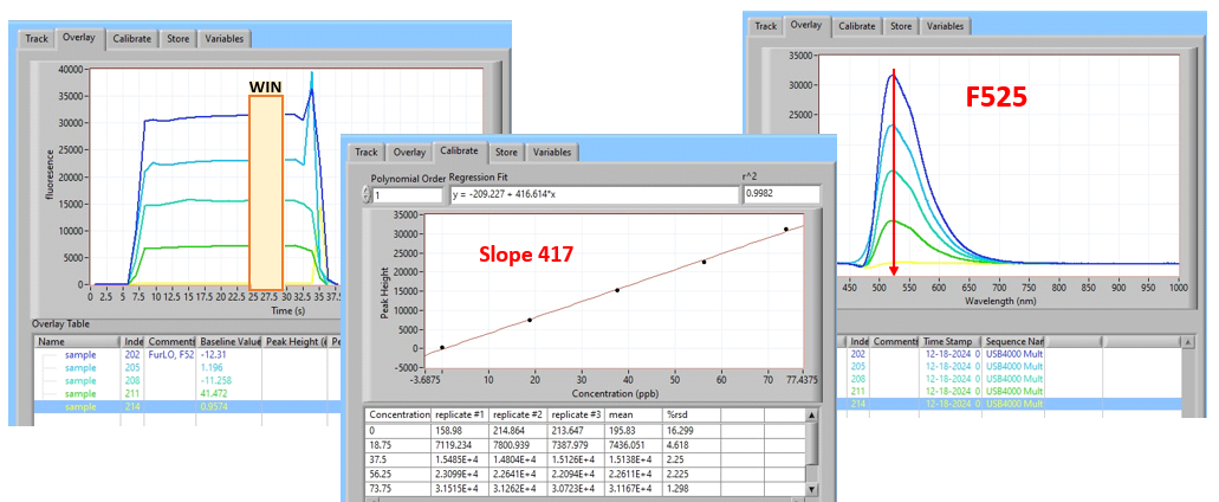This screenshot has width=1219, height=502.
Task: Click the Polynomial Order input field
Action: pyautogui.click(x=407, y=195)
